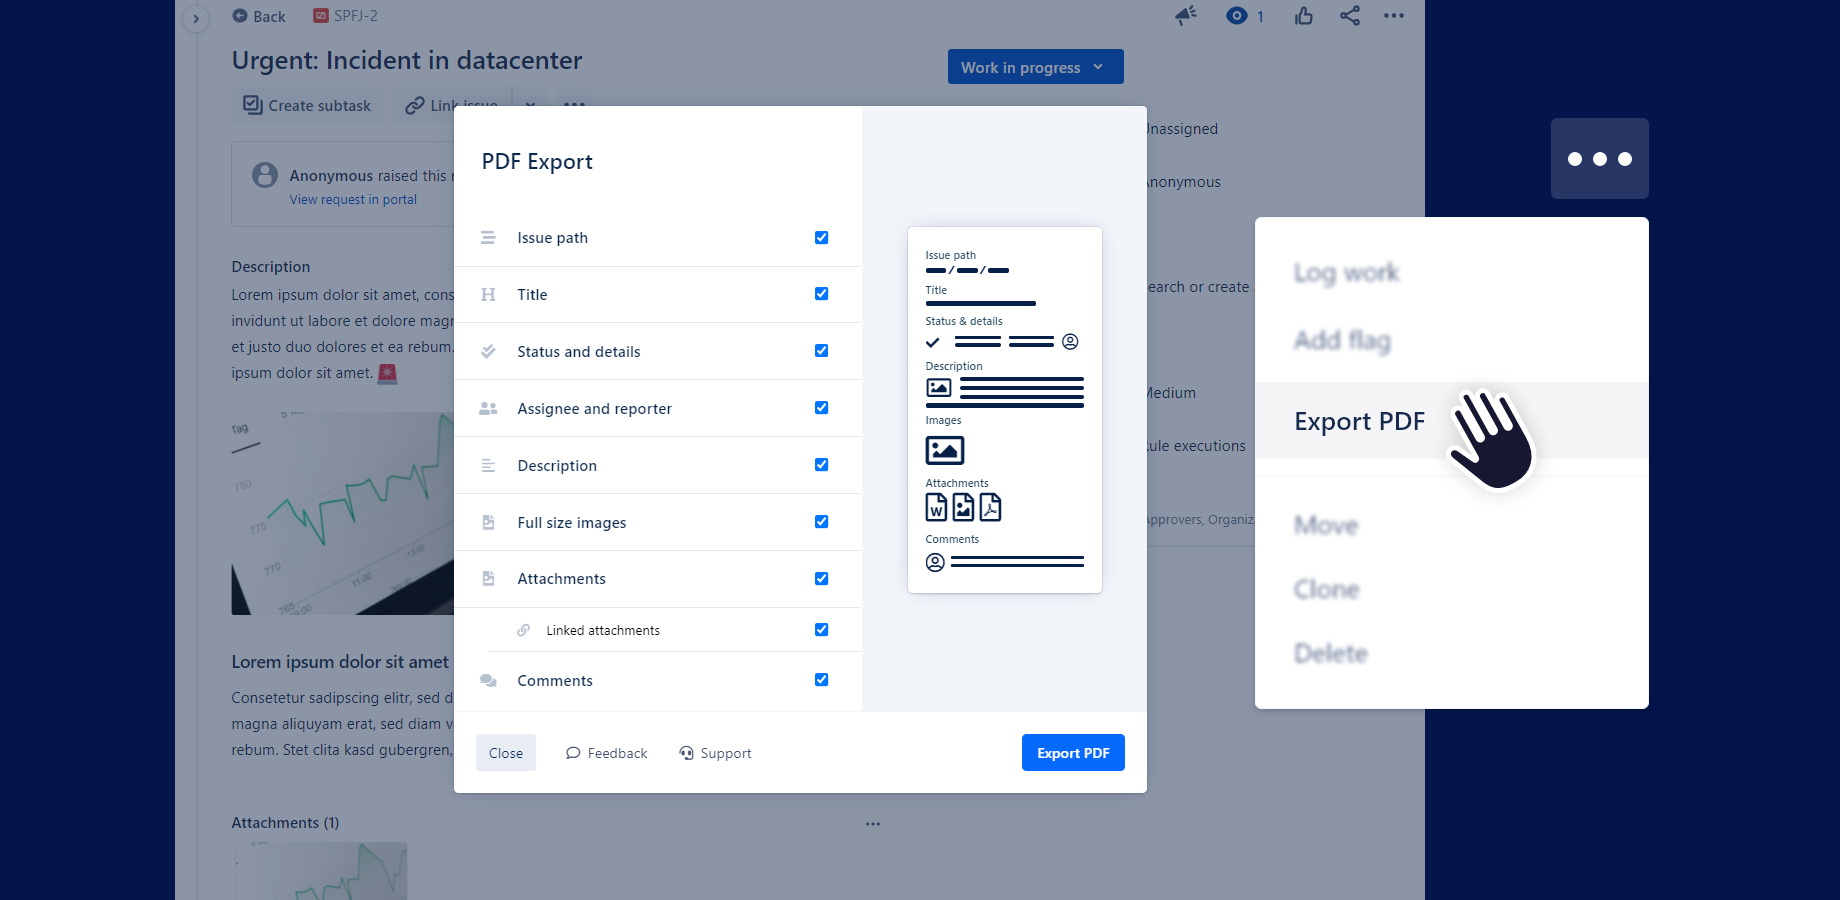Open the Attachments section three-dot menu
Viewport: 1840px width, 900px height.
click(873, 824)
